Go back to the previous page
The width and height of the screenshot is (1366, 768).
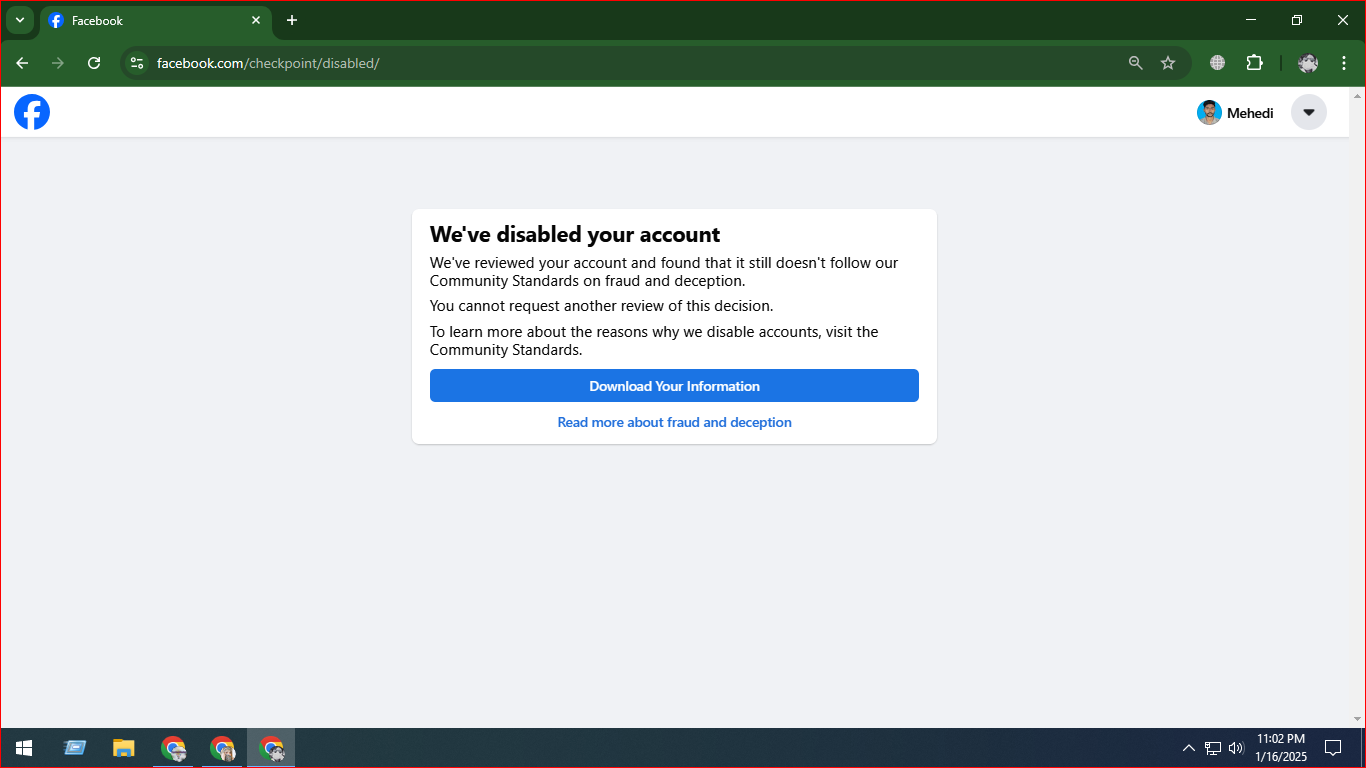pos(22,63)
